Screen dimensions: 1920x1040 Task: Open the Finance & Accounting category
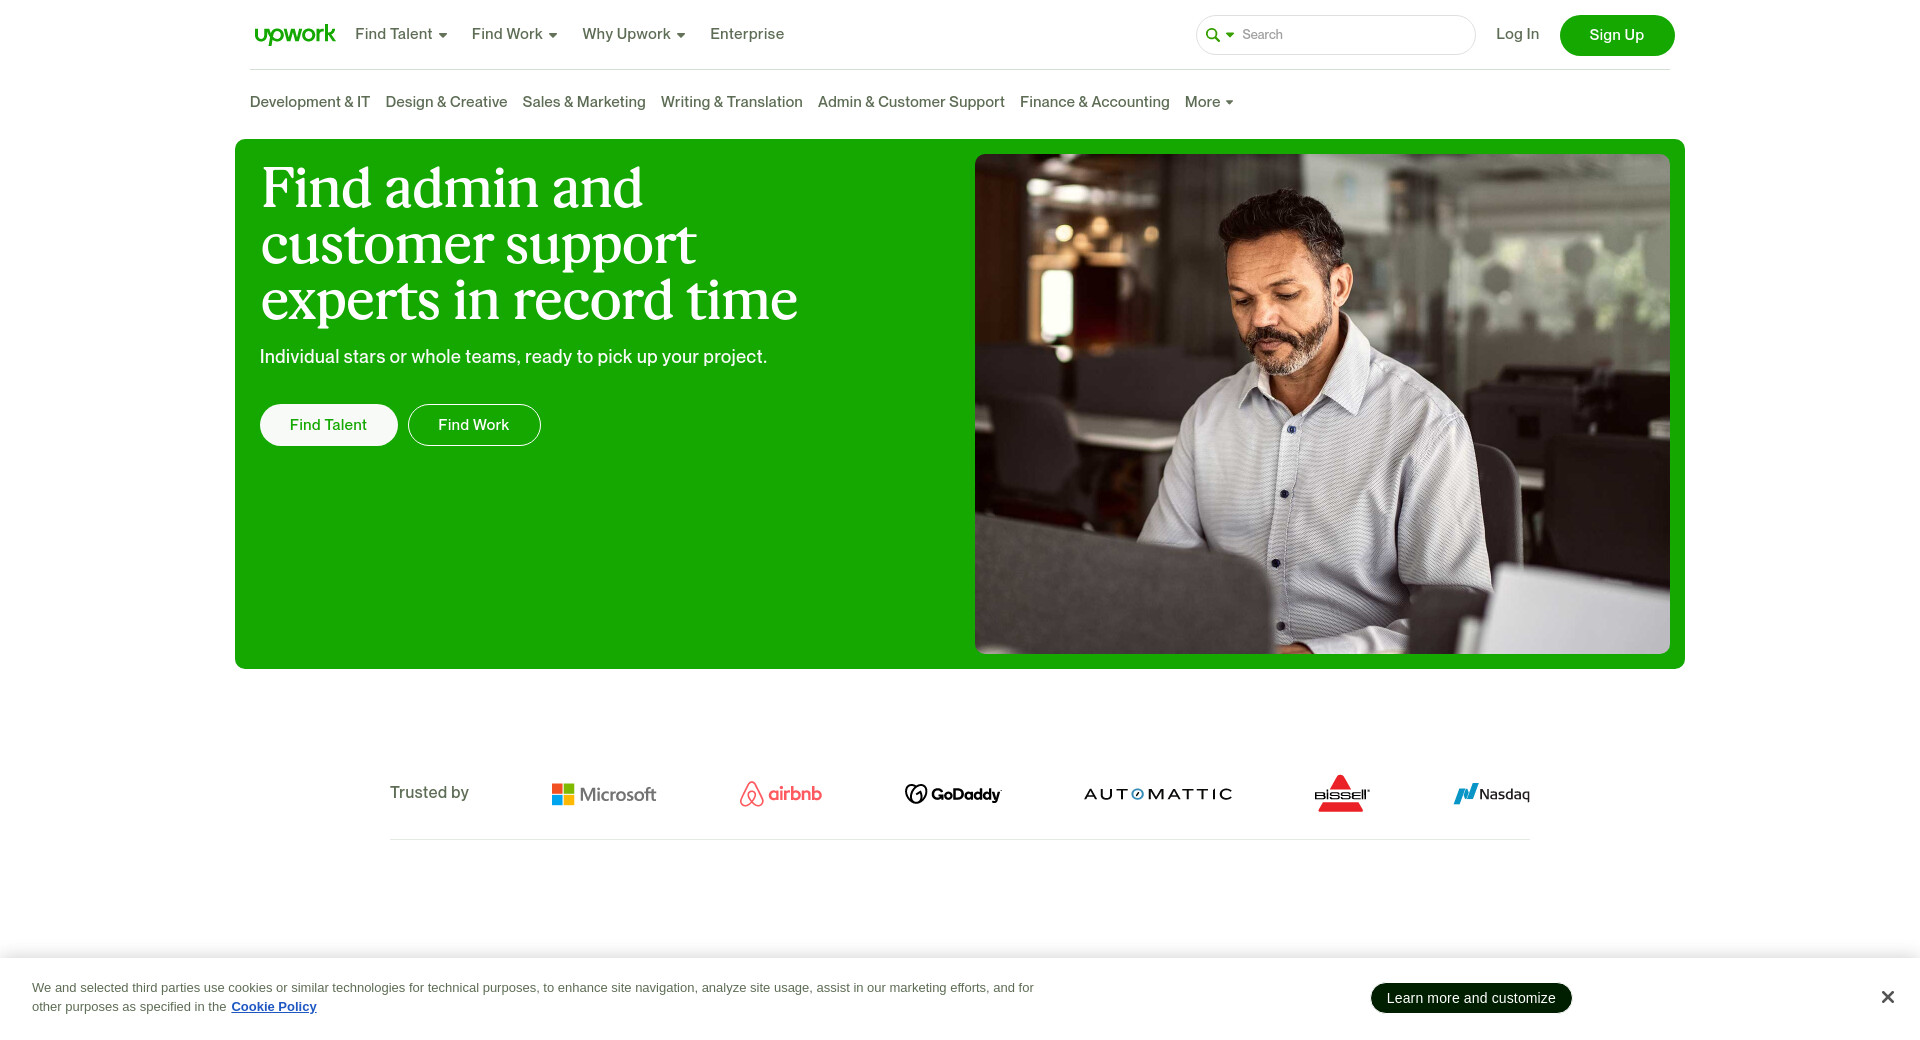click(1095, 102)
